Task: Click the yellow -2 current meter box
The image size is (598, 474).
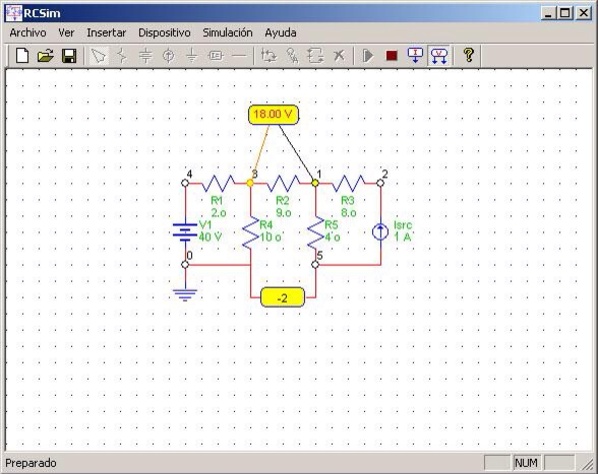Action: coord(282,298)
